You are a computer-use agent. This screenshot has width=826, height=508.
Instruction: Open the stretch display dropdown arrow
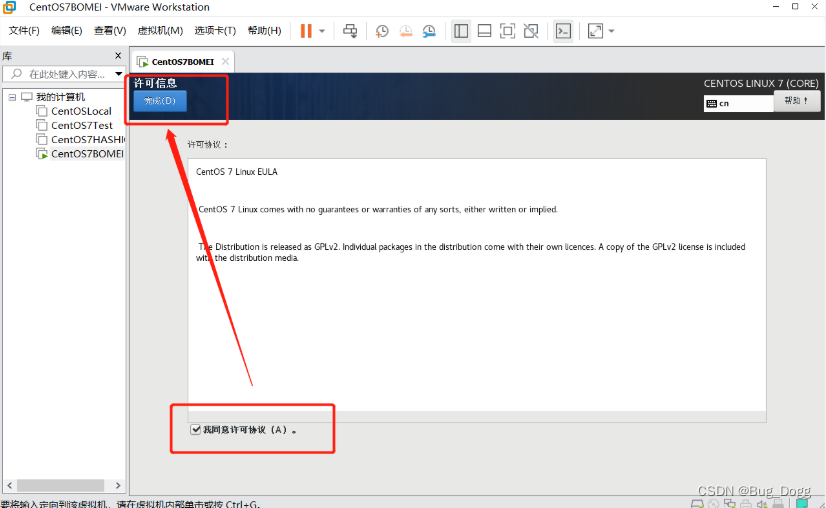tap(612, 31)
